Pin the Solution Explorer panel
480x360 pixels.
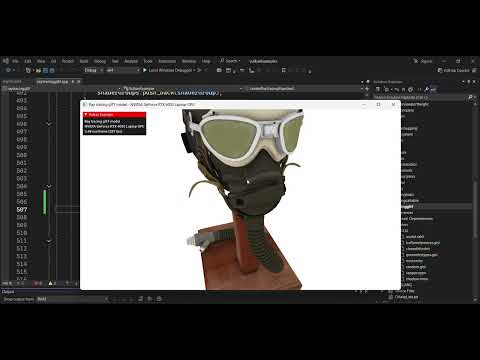click(x=469, y=82)
